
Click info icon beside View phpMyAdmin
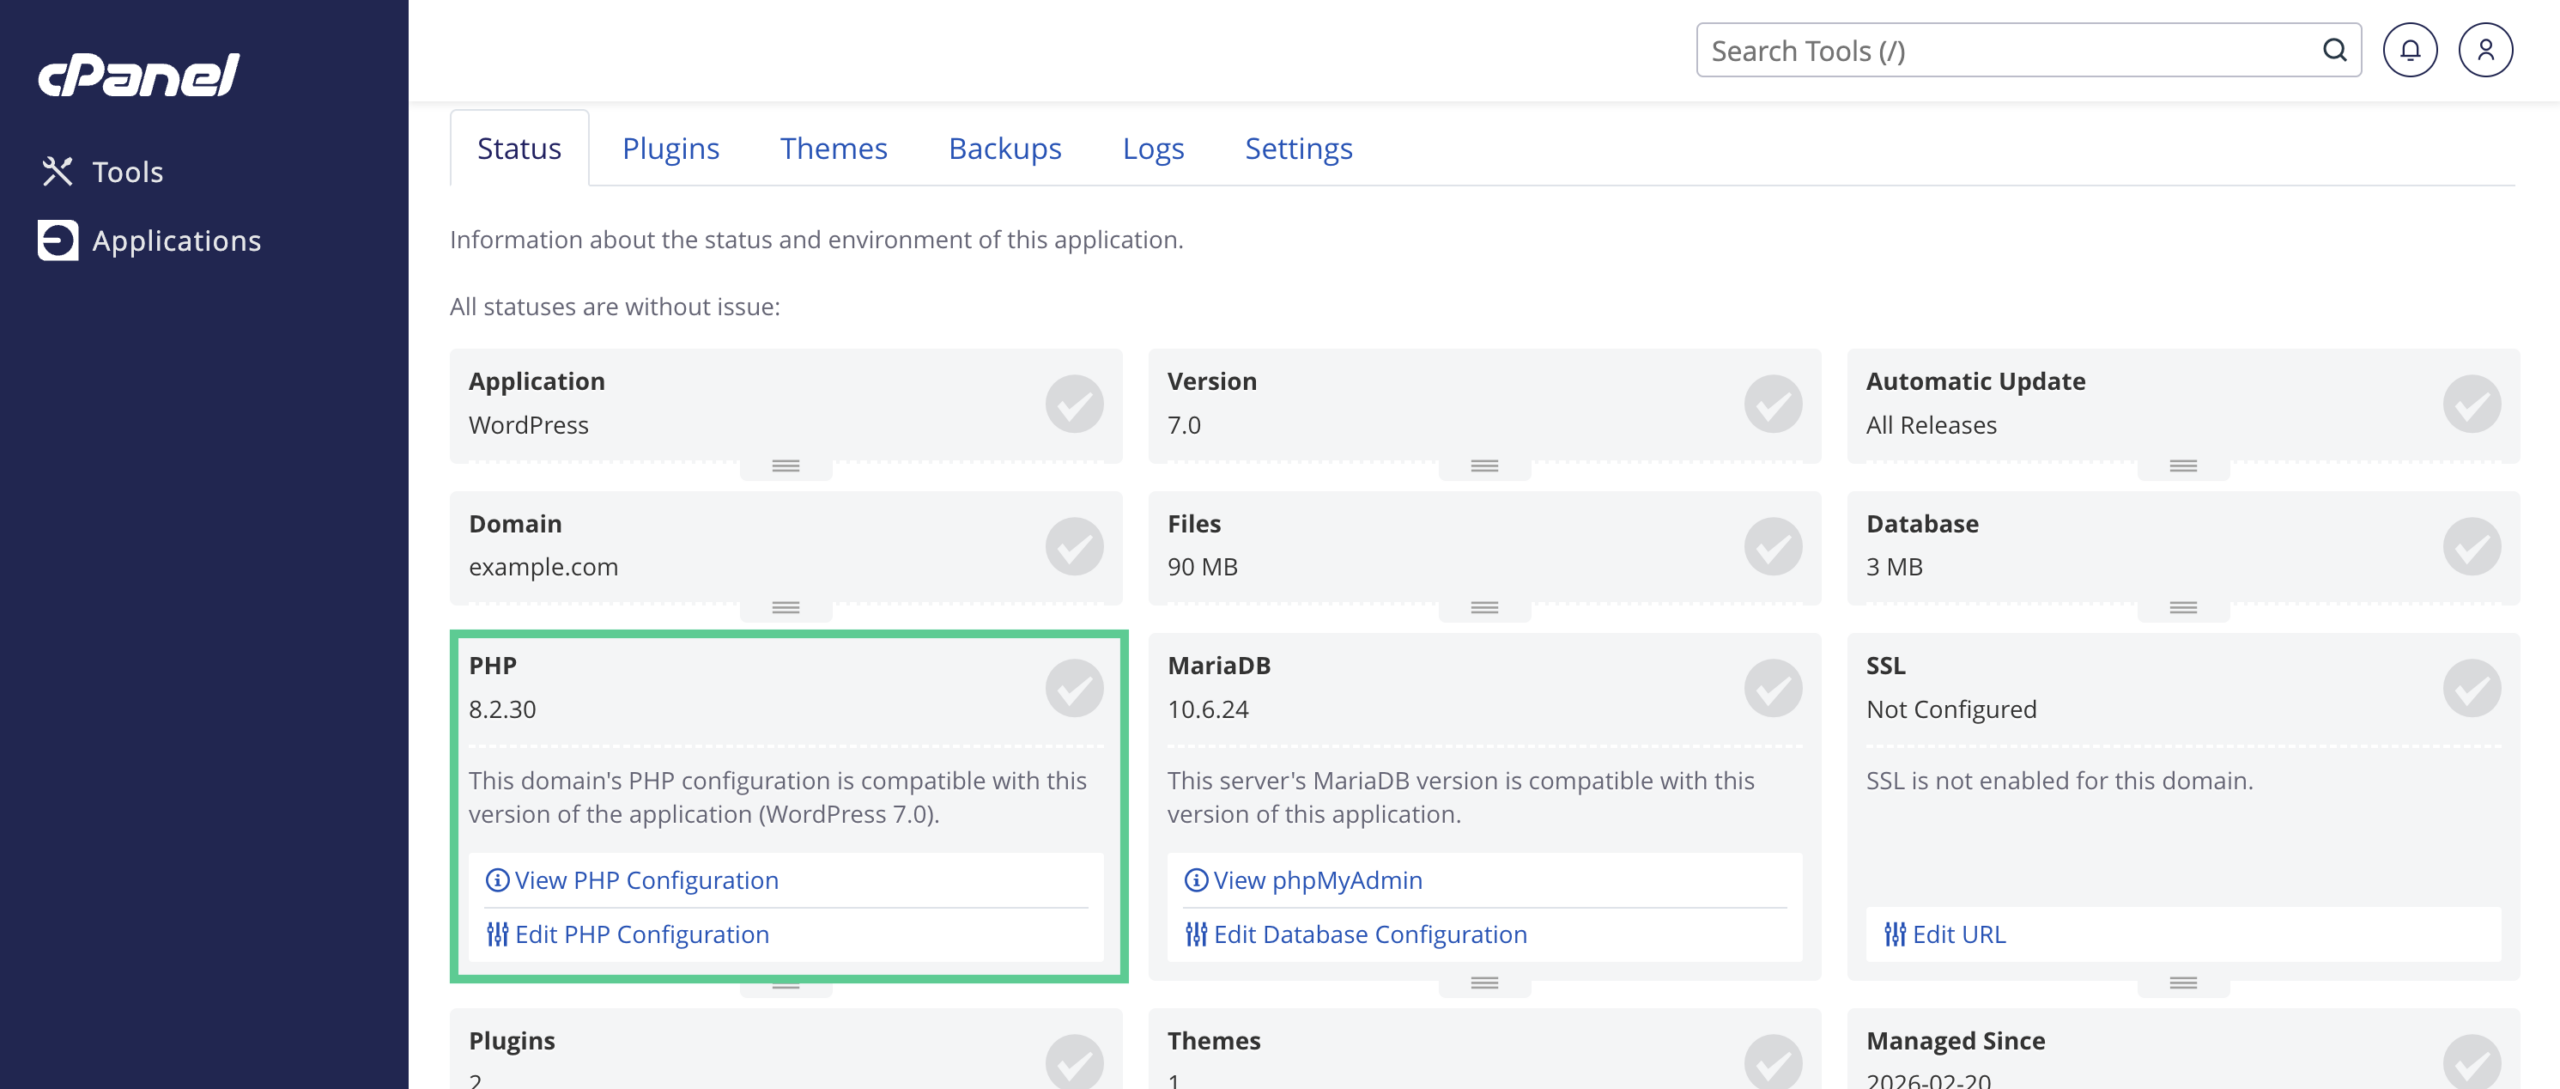(x=1196, y=880)
